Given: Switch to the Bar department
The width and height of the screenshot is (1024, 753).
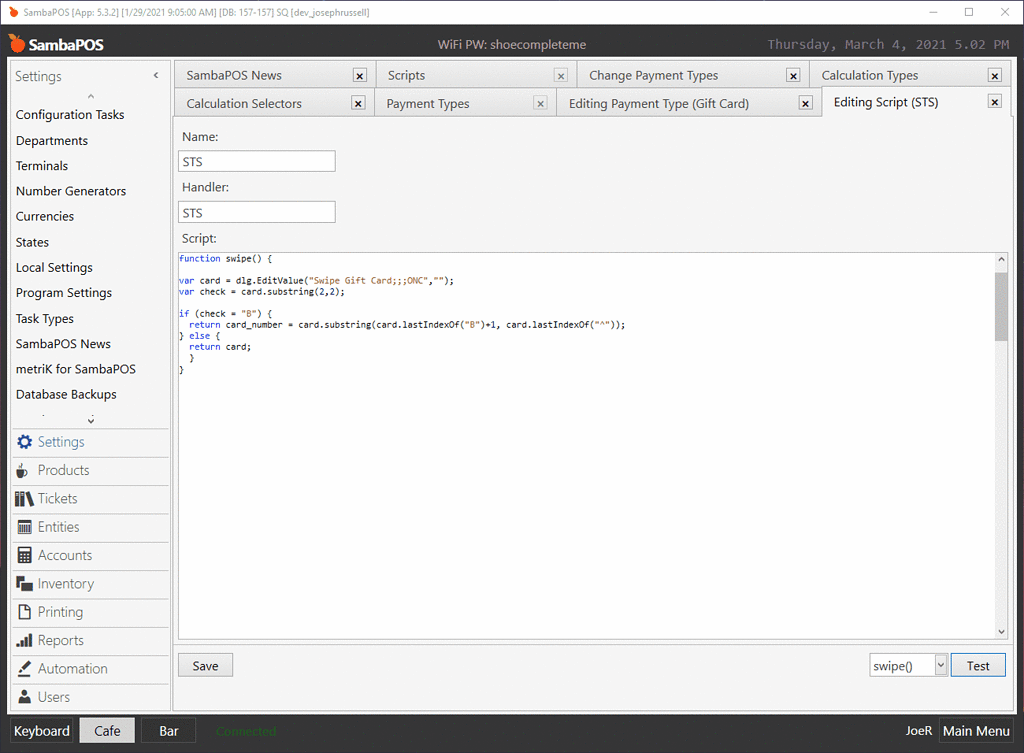Looking at the screenshot, I should coord(168,730).
